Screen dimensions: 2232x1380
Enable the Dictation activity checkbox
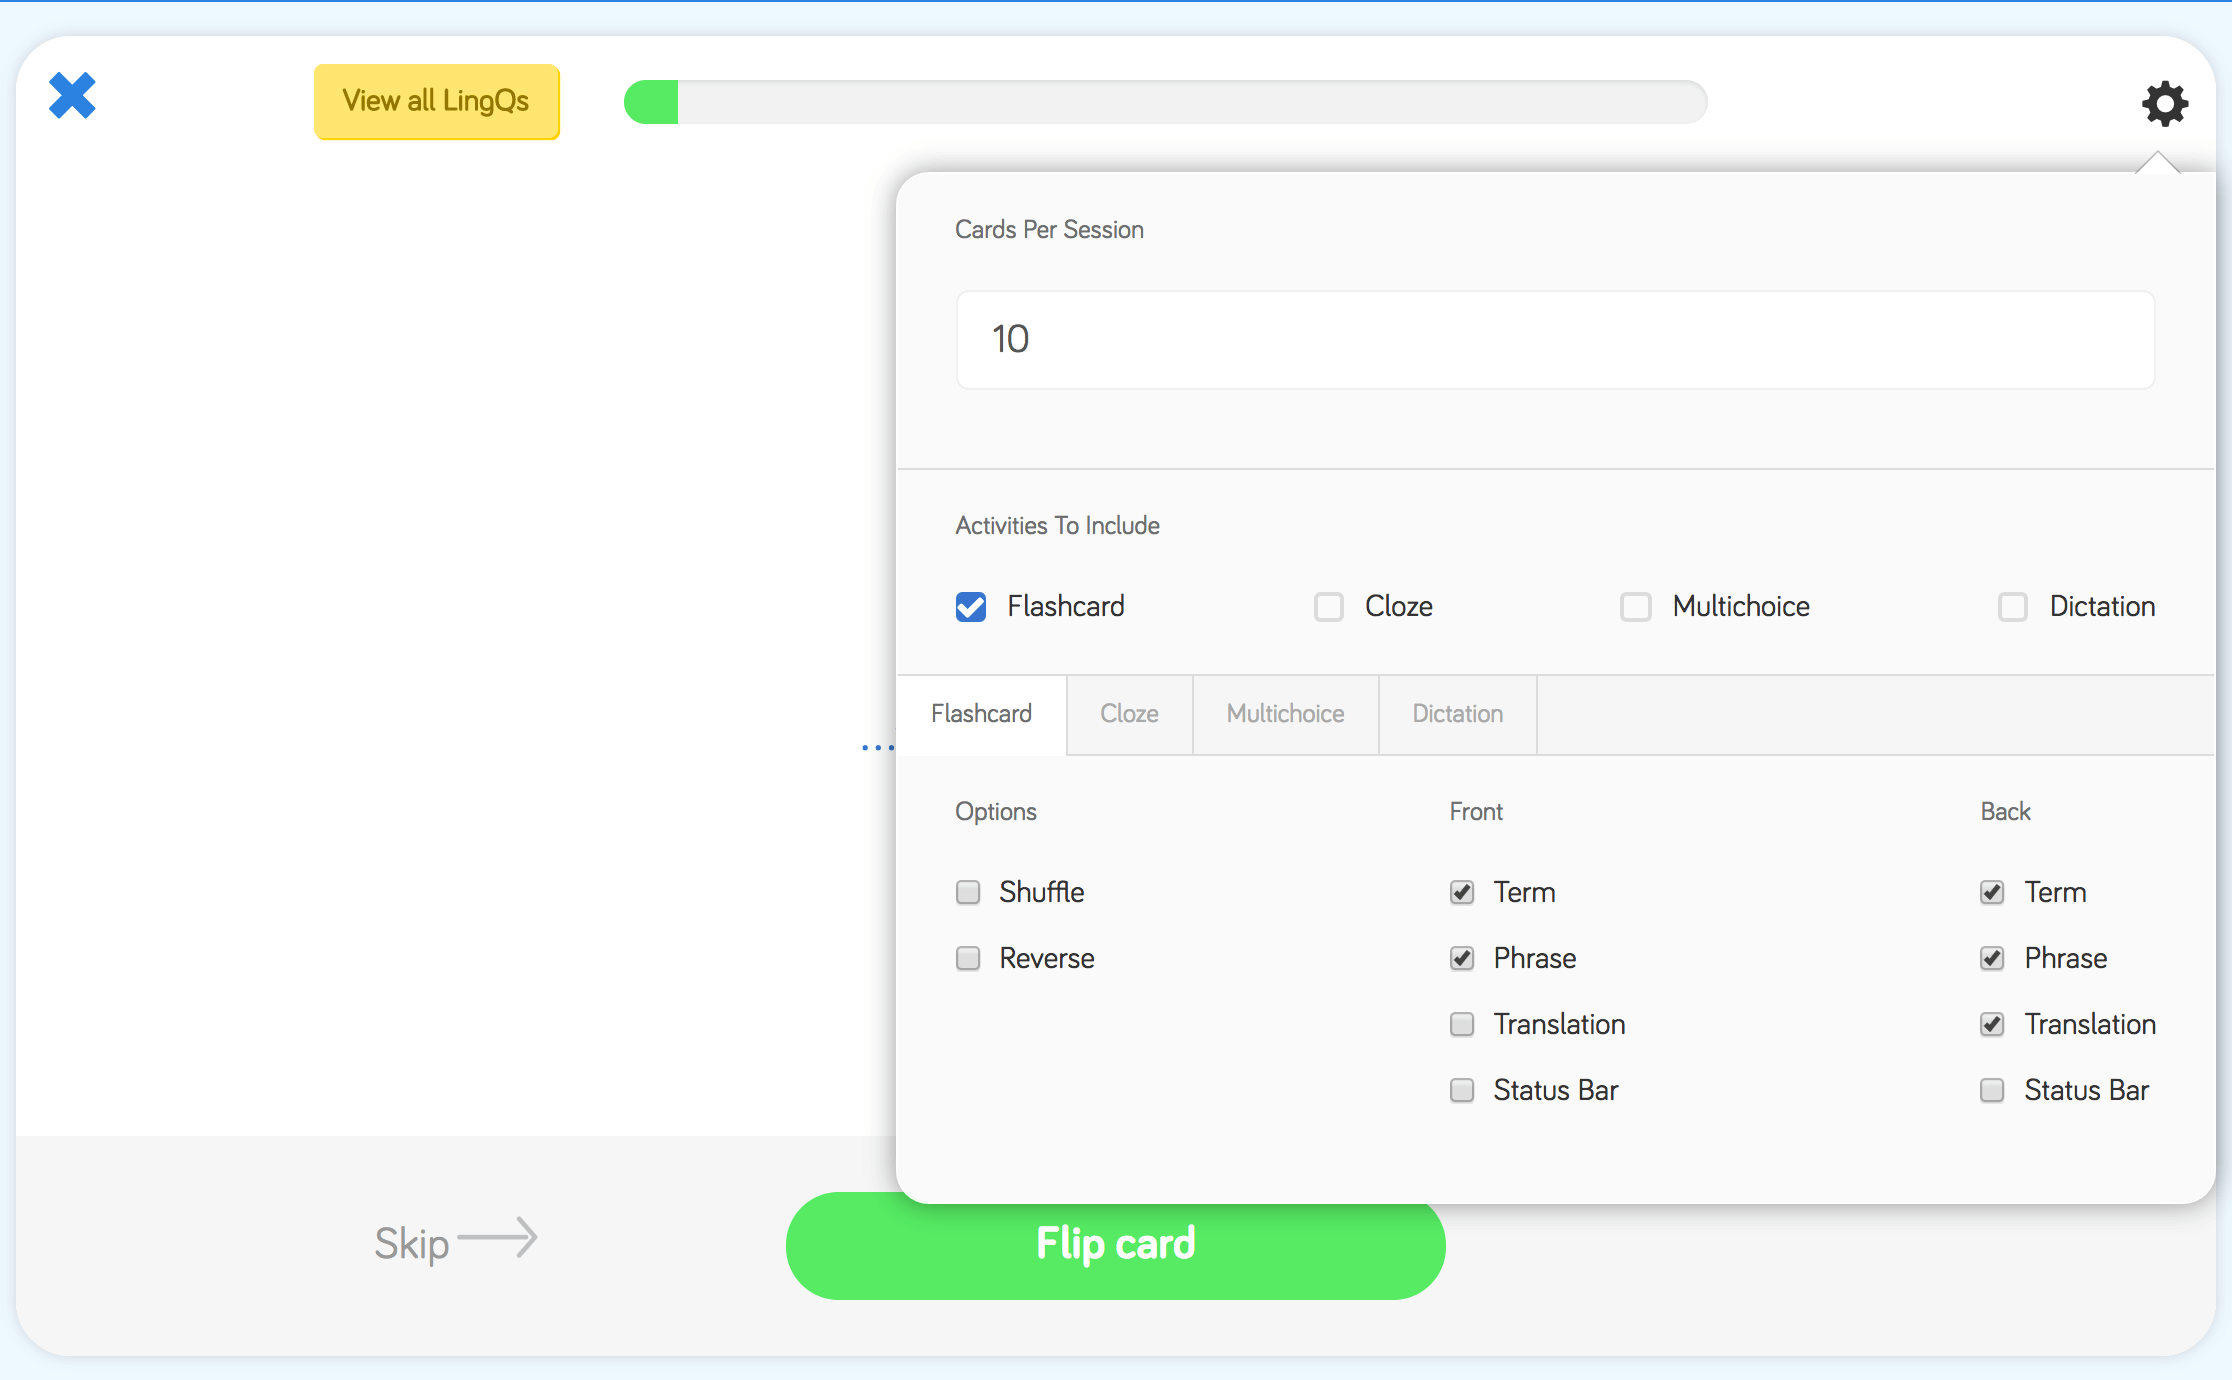2012,607
